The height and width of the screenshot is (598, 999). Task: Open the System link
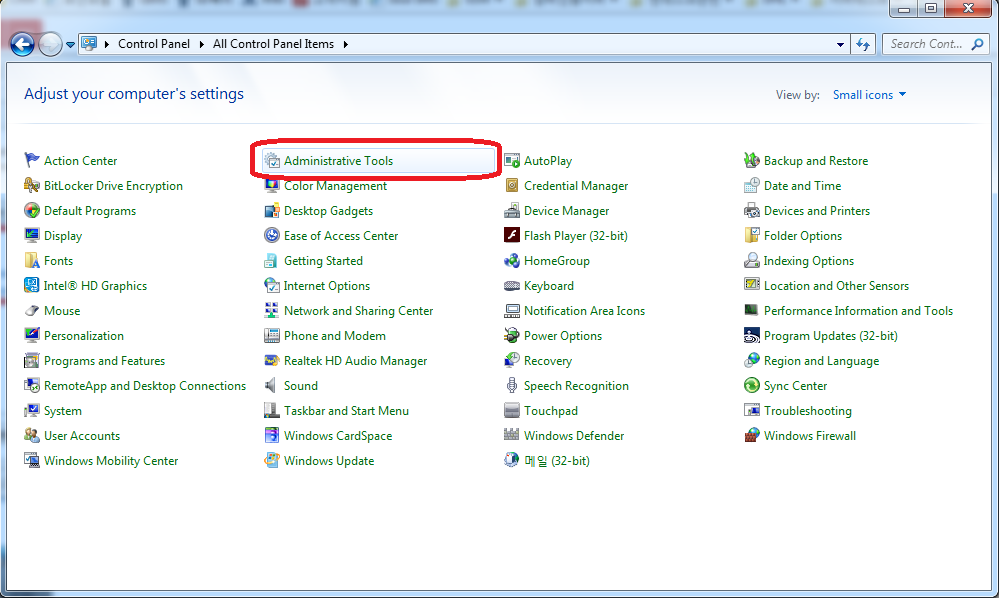tap(62, 411)
